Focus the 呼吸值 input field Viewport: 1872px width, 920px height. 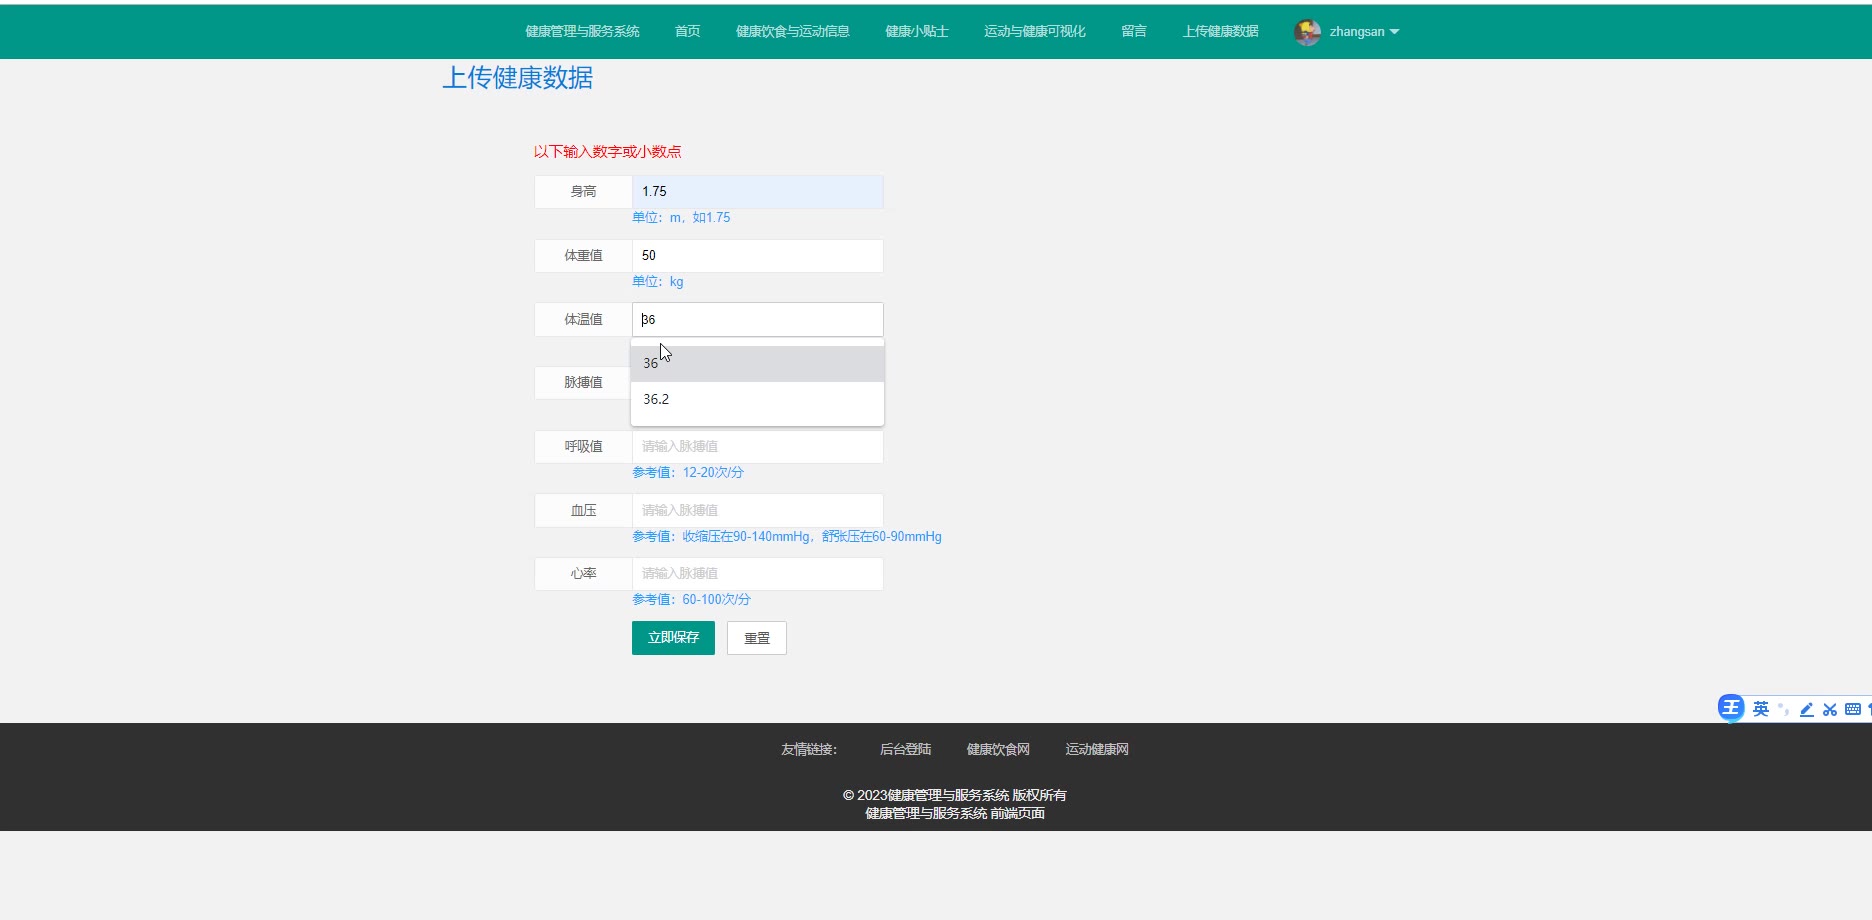tap(758, 447)
